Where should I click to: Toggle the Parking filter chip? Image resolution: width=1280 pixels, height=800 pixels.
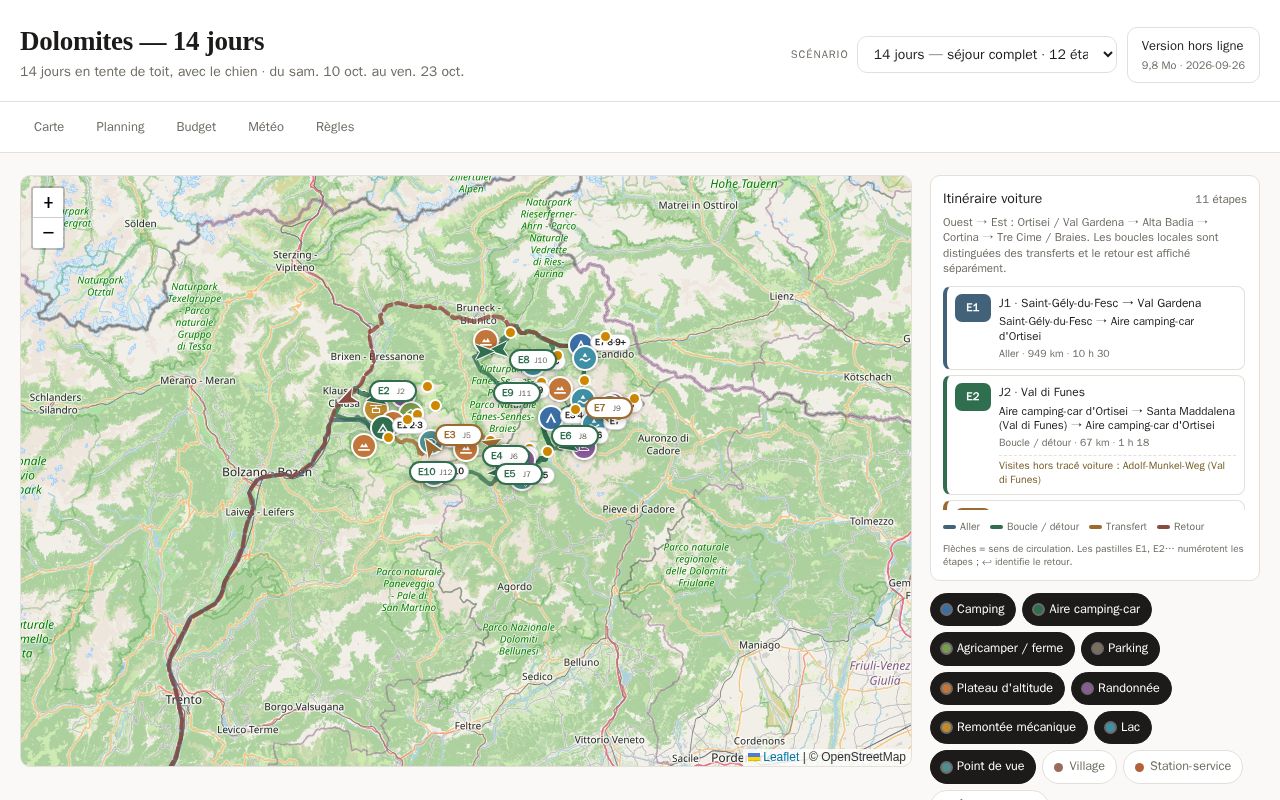[1120, 648]
